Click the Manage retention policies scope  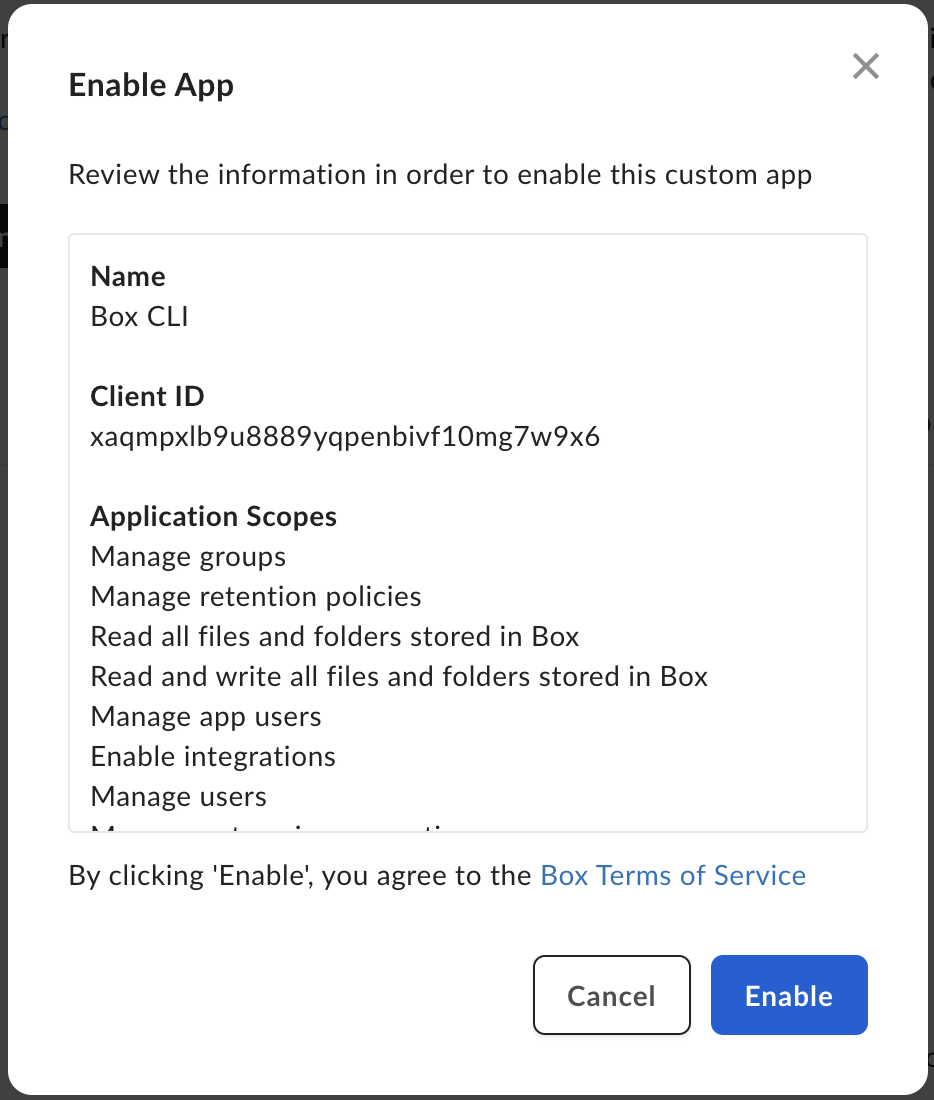click(x=256, y=597)
